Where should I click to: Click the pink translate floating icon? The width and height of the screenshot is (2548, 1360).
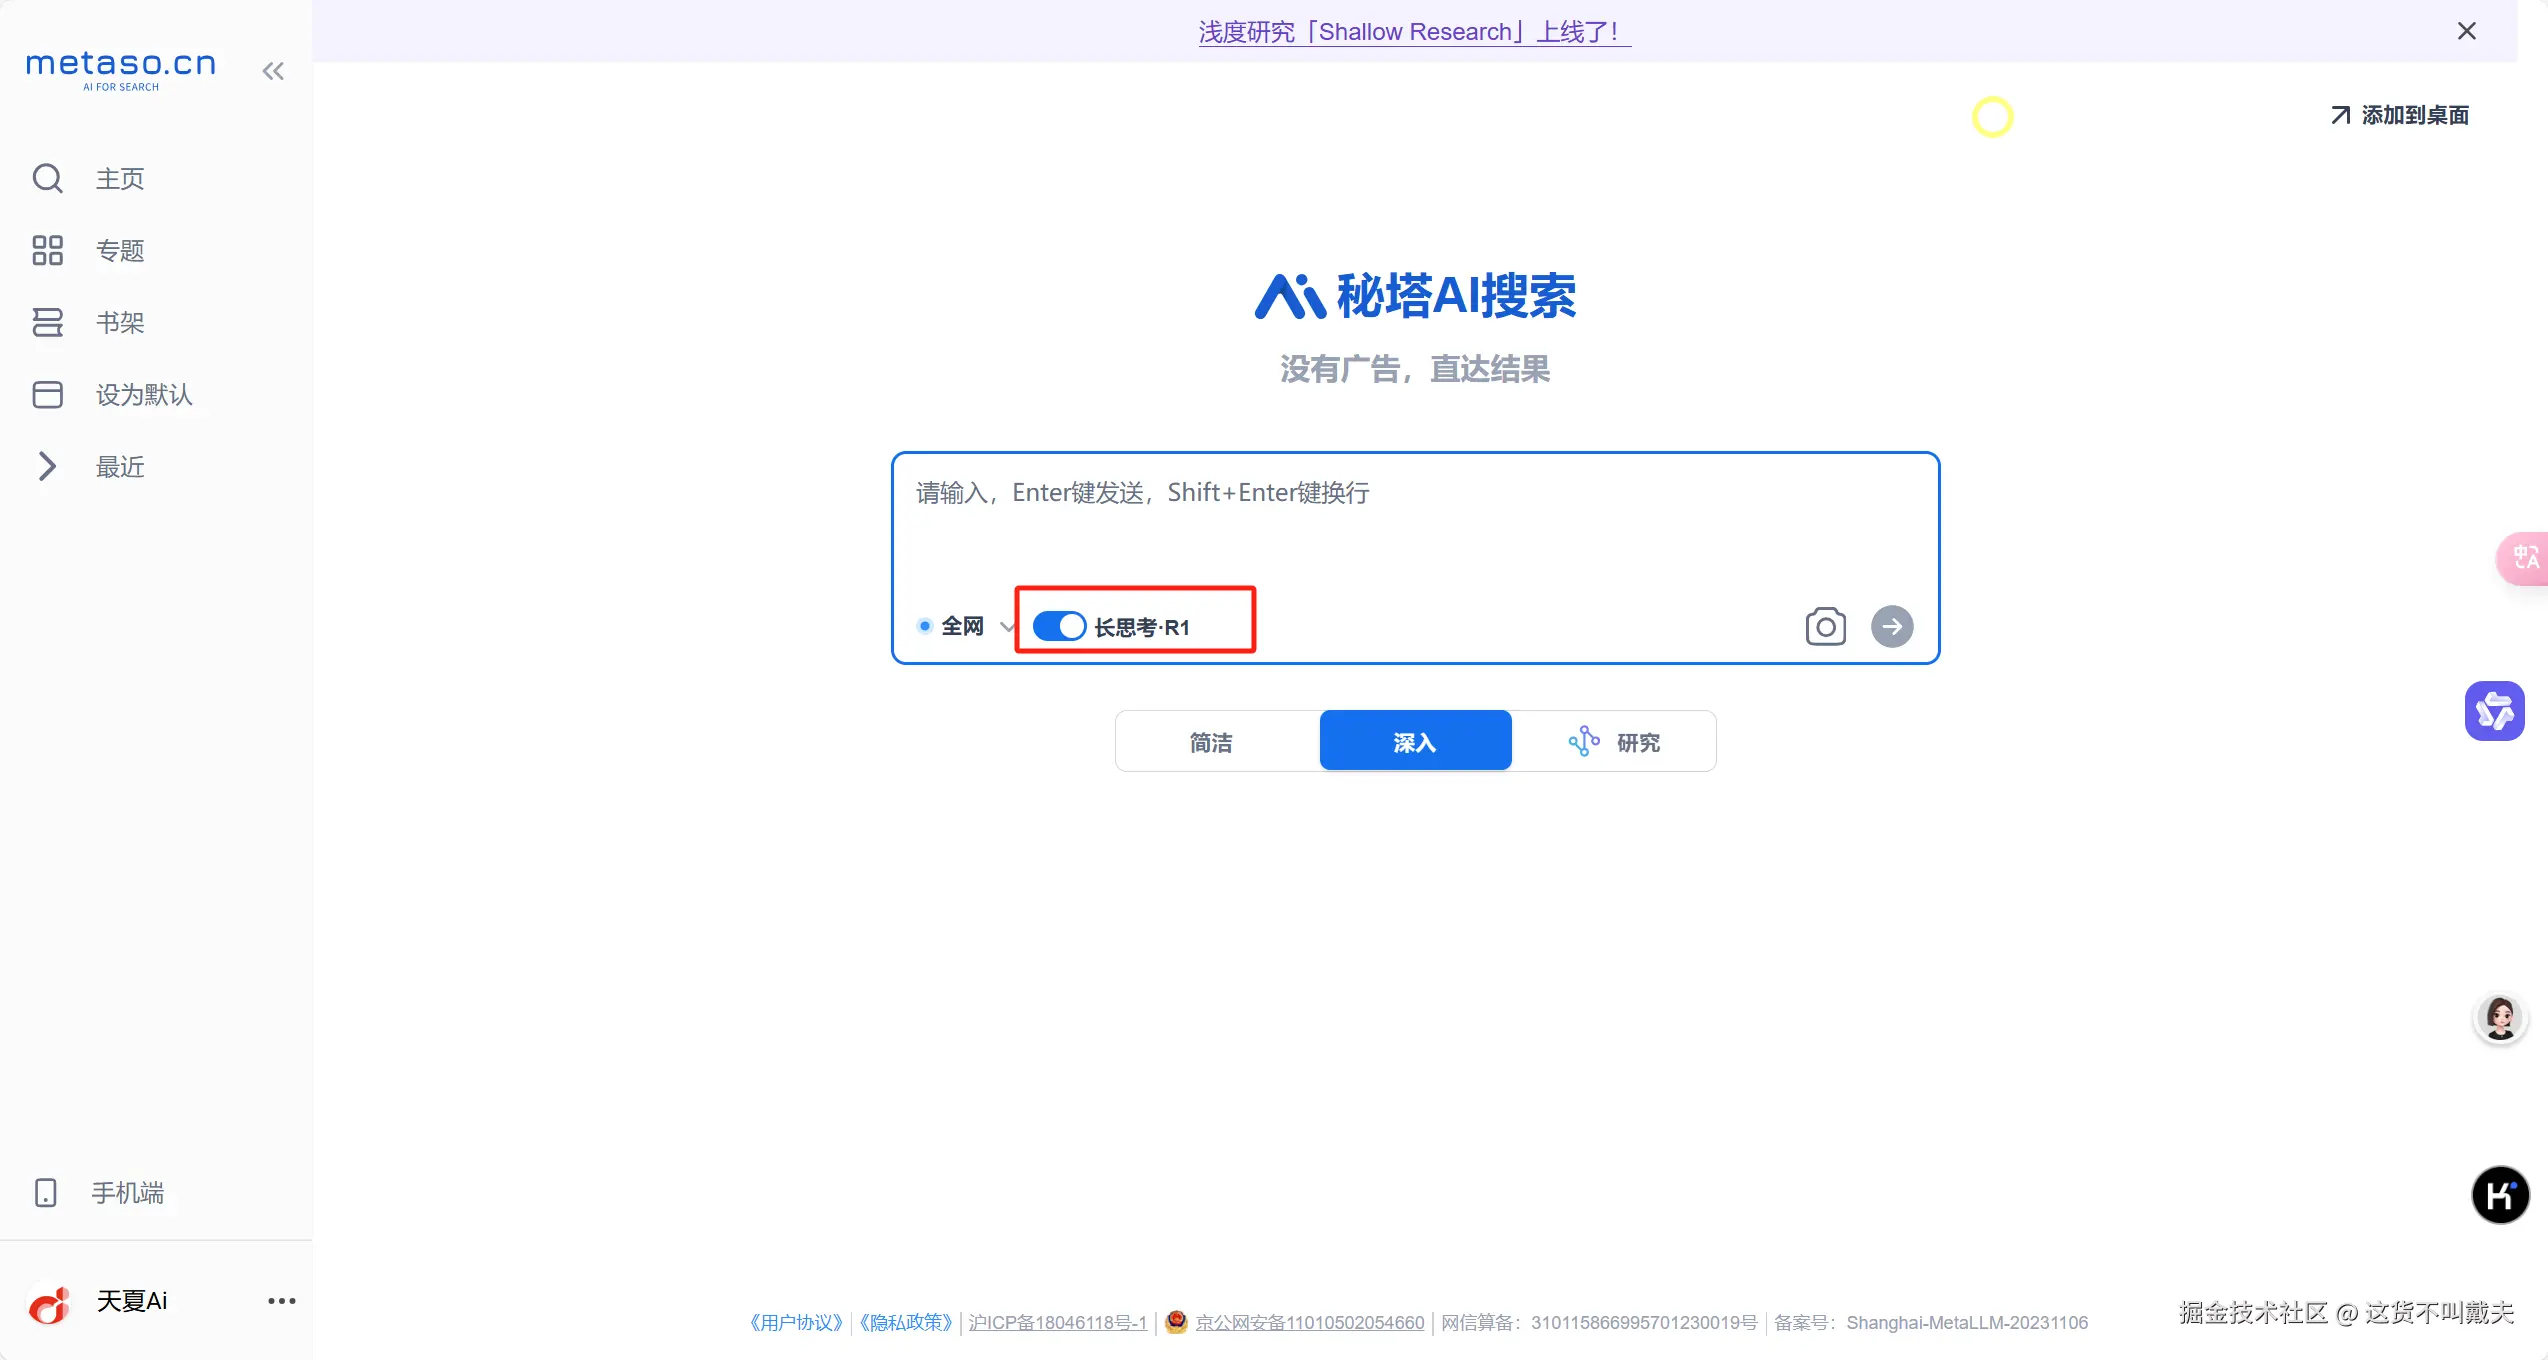tap(2524, 558)
